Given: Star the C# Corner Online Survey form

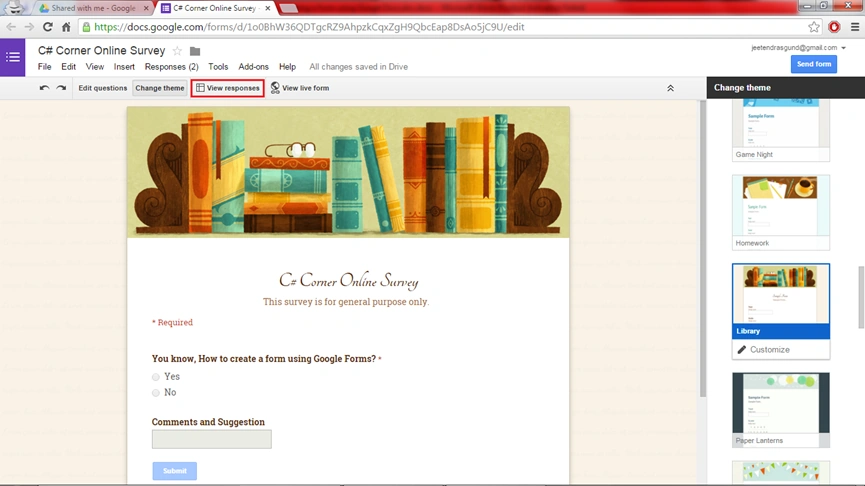Looking at the screenshot, I should [x=177, y=51].
